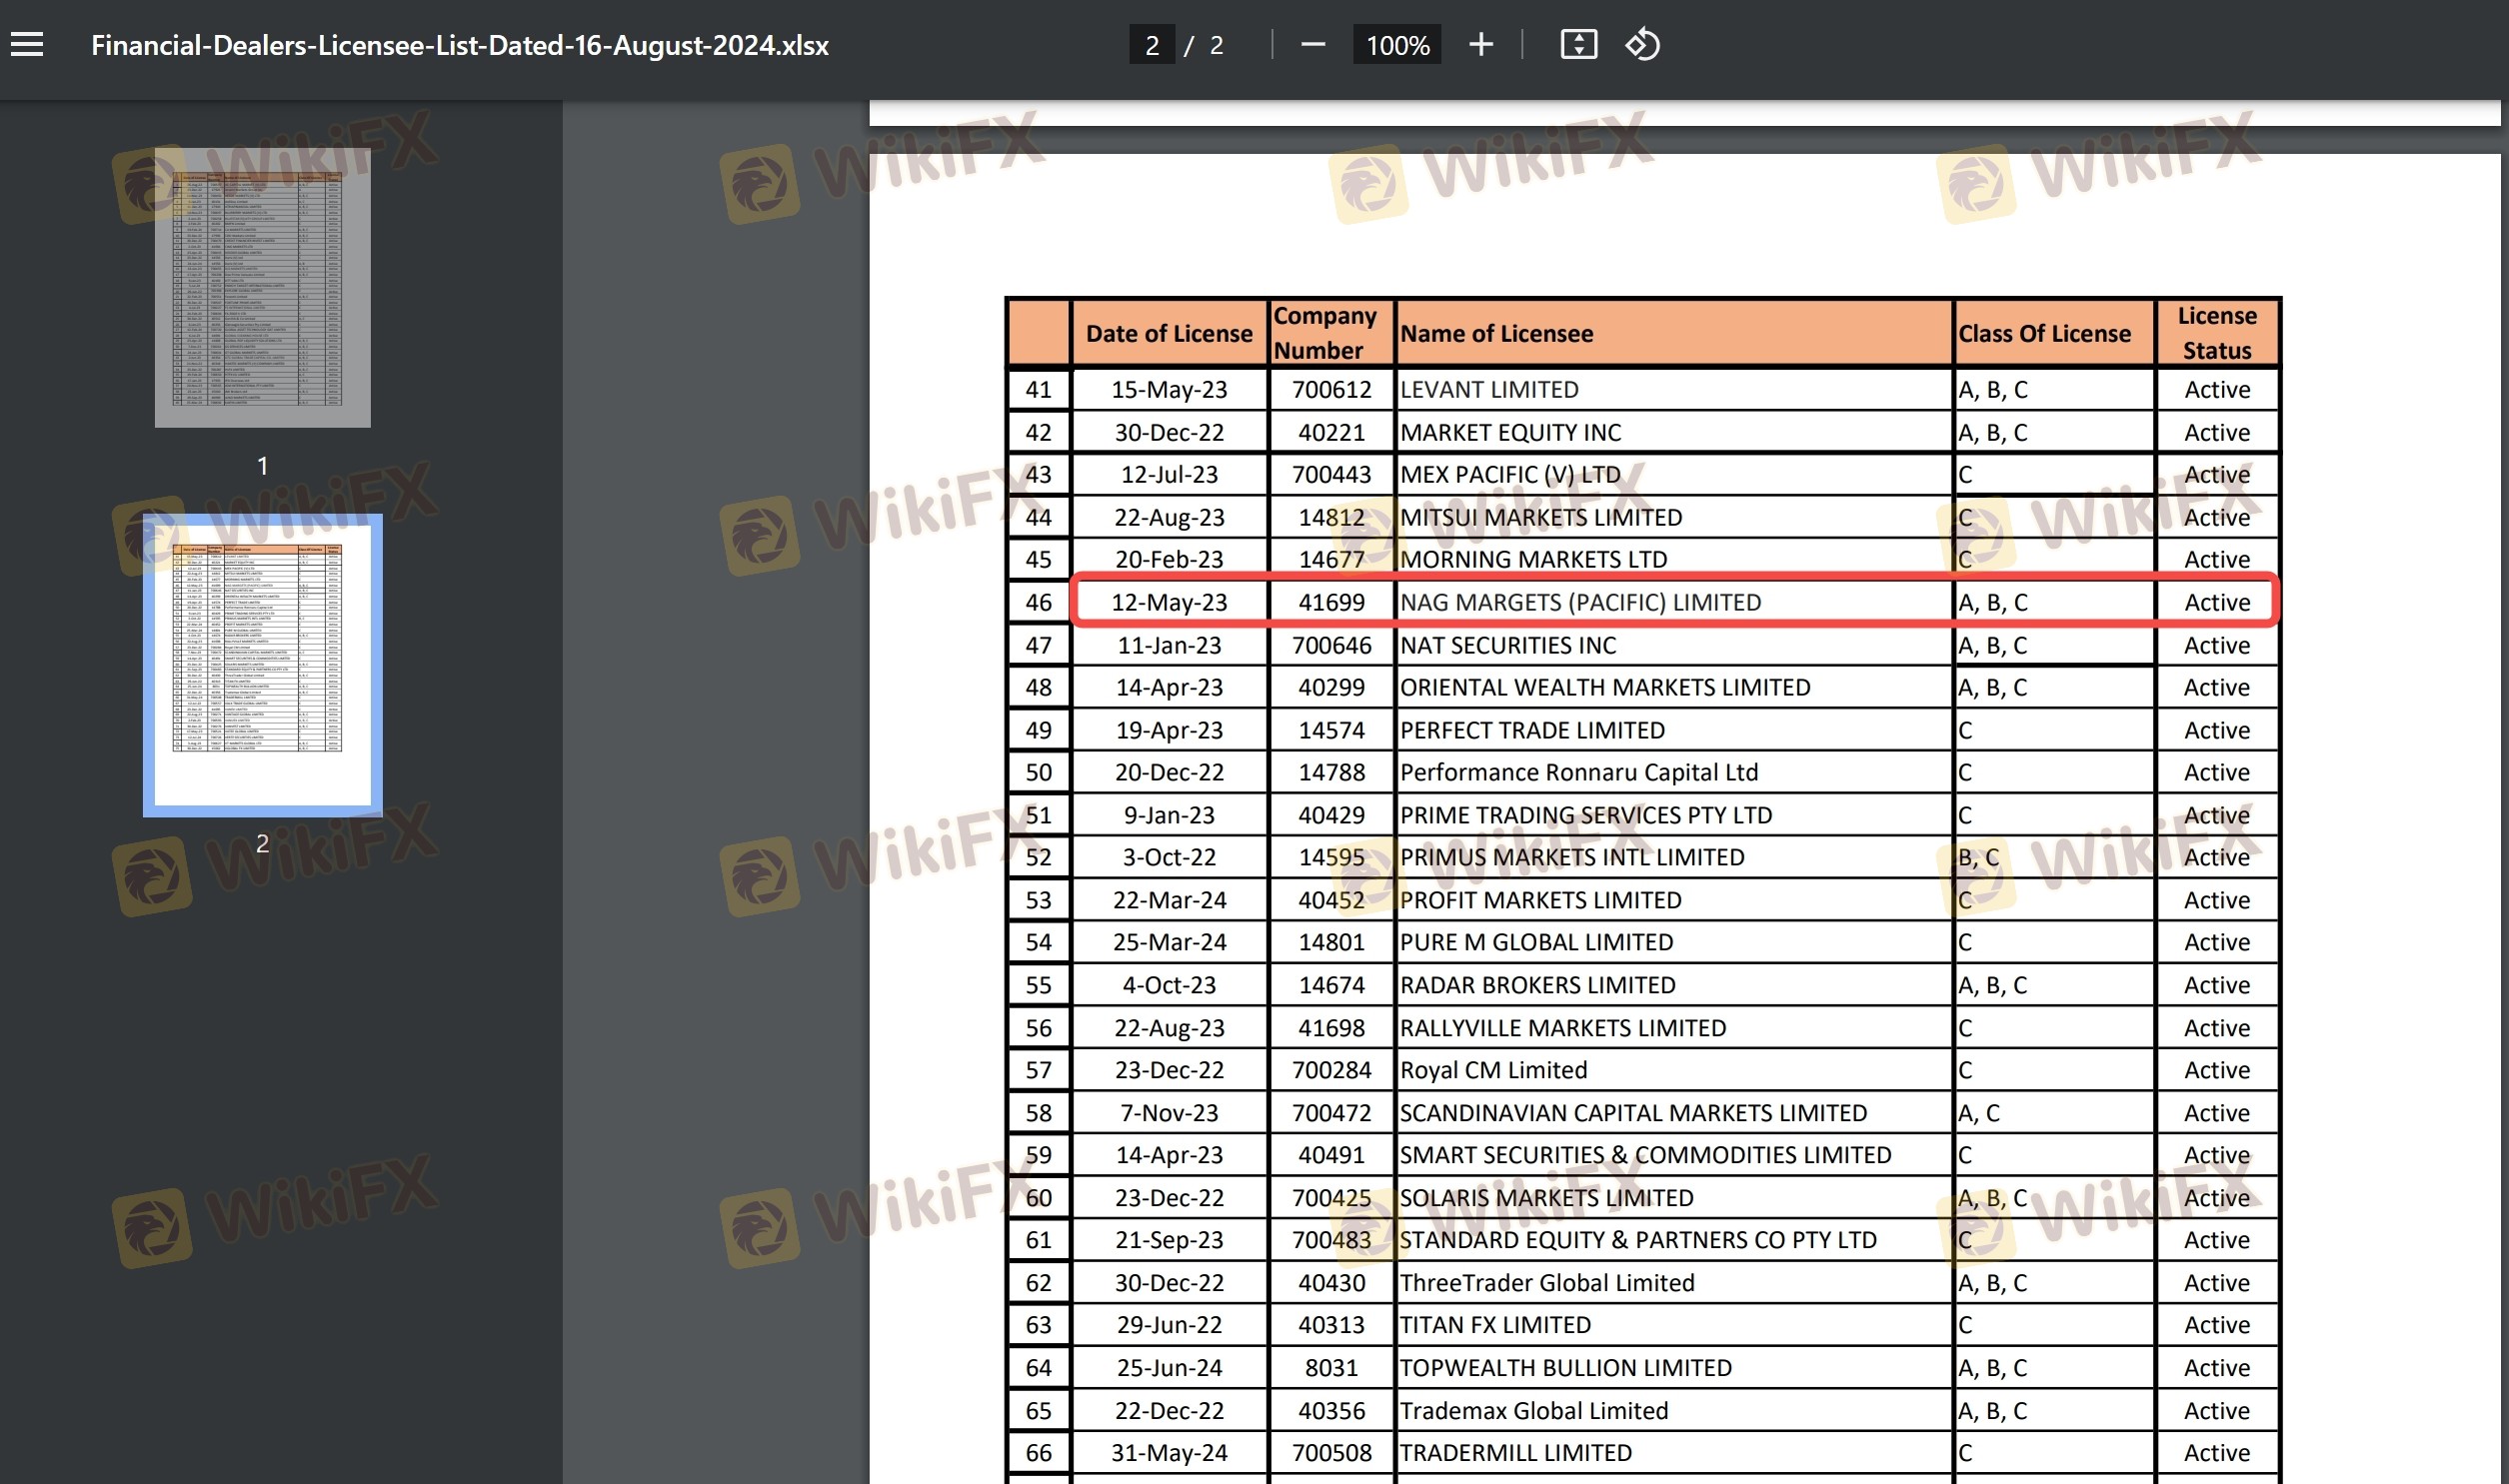
Task: Click the zoom out minus icon
Action: tap(1312, 45)
